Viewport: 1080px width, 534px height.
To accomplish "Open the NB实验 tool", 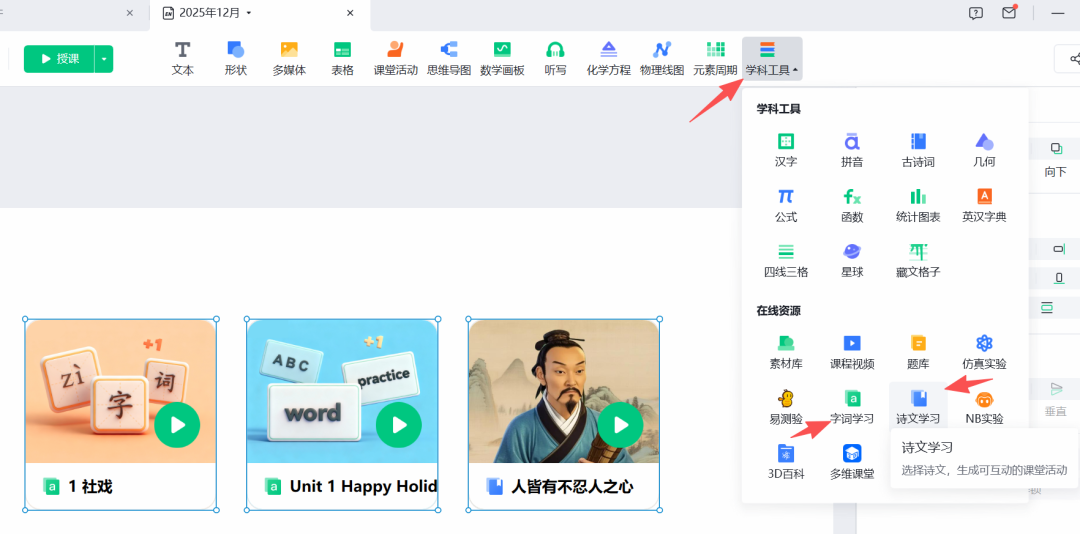I will pyautogui.click(x=984, y=407).
